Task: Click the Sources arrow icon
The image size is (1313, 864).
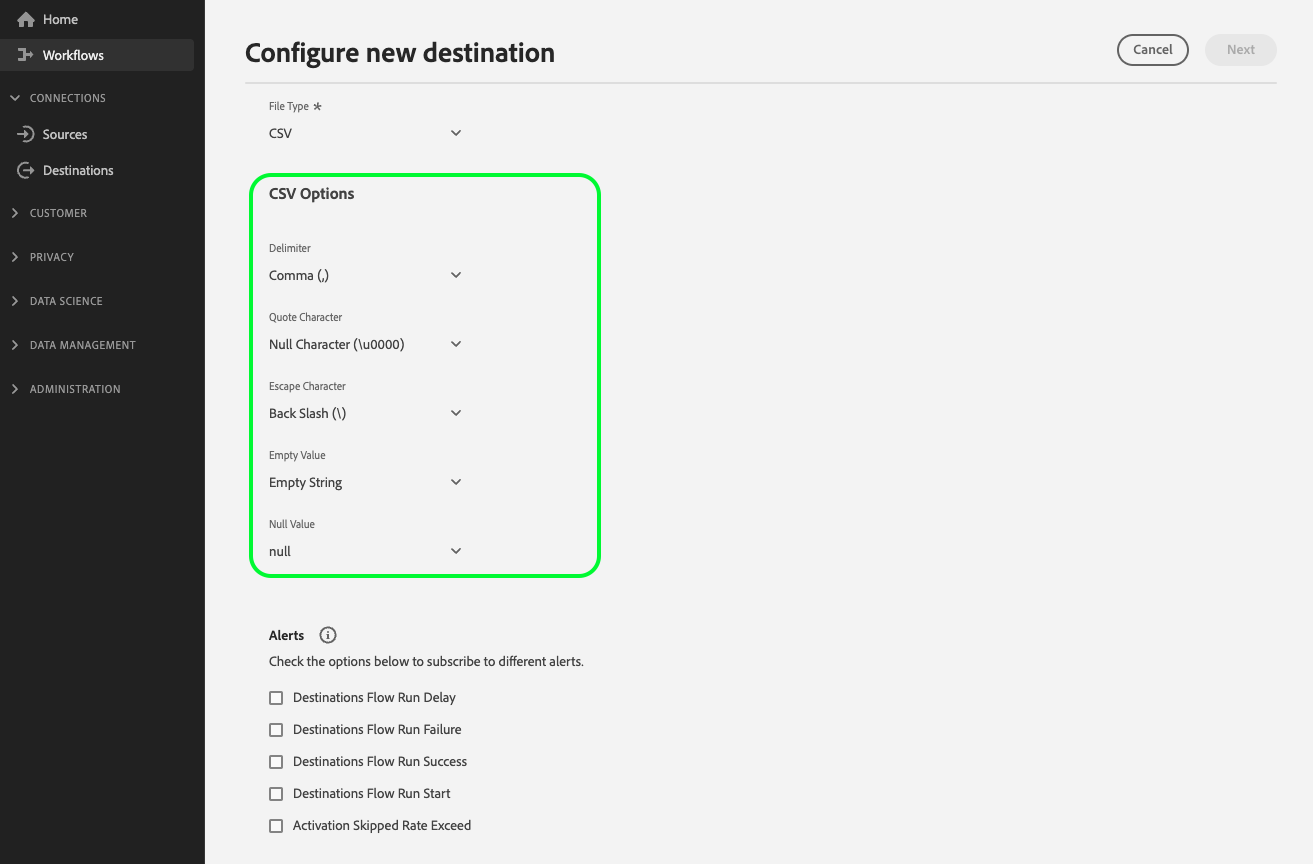Action: coord(26,134)
